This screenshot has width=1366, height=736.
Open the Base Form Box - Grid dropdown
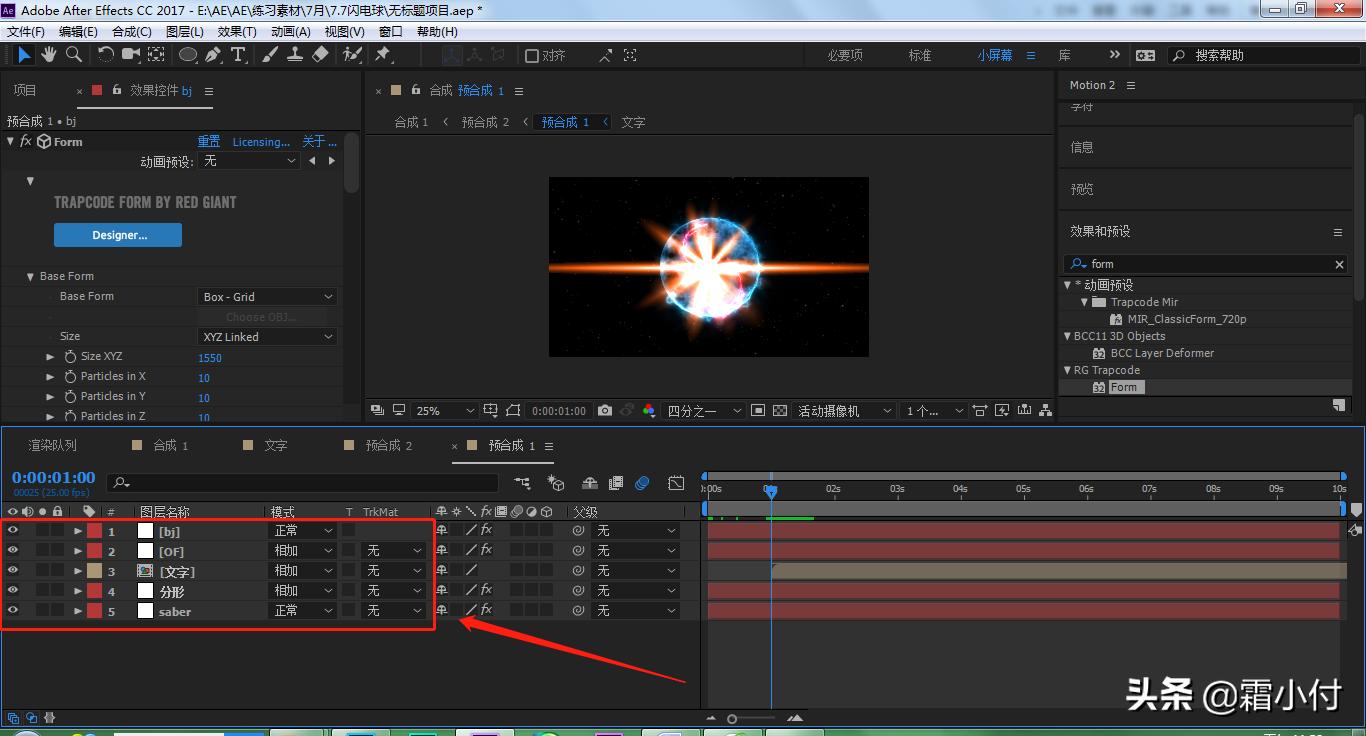point(267,297)
